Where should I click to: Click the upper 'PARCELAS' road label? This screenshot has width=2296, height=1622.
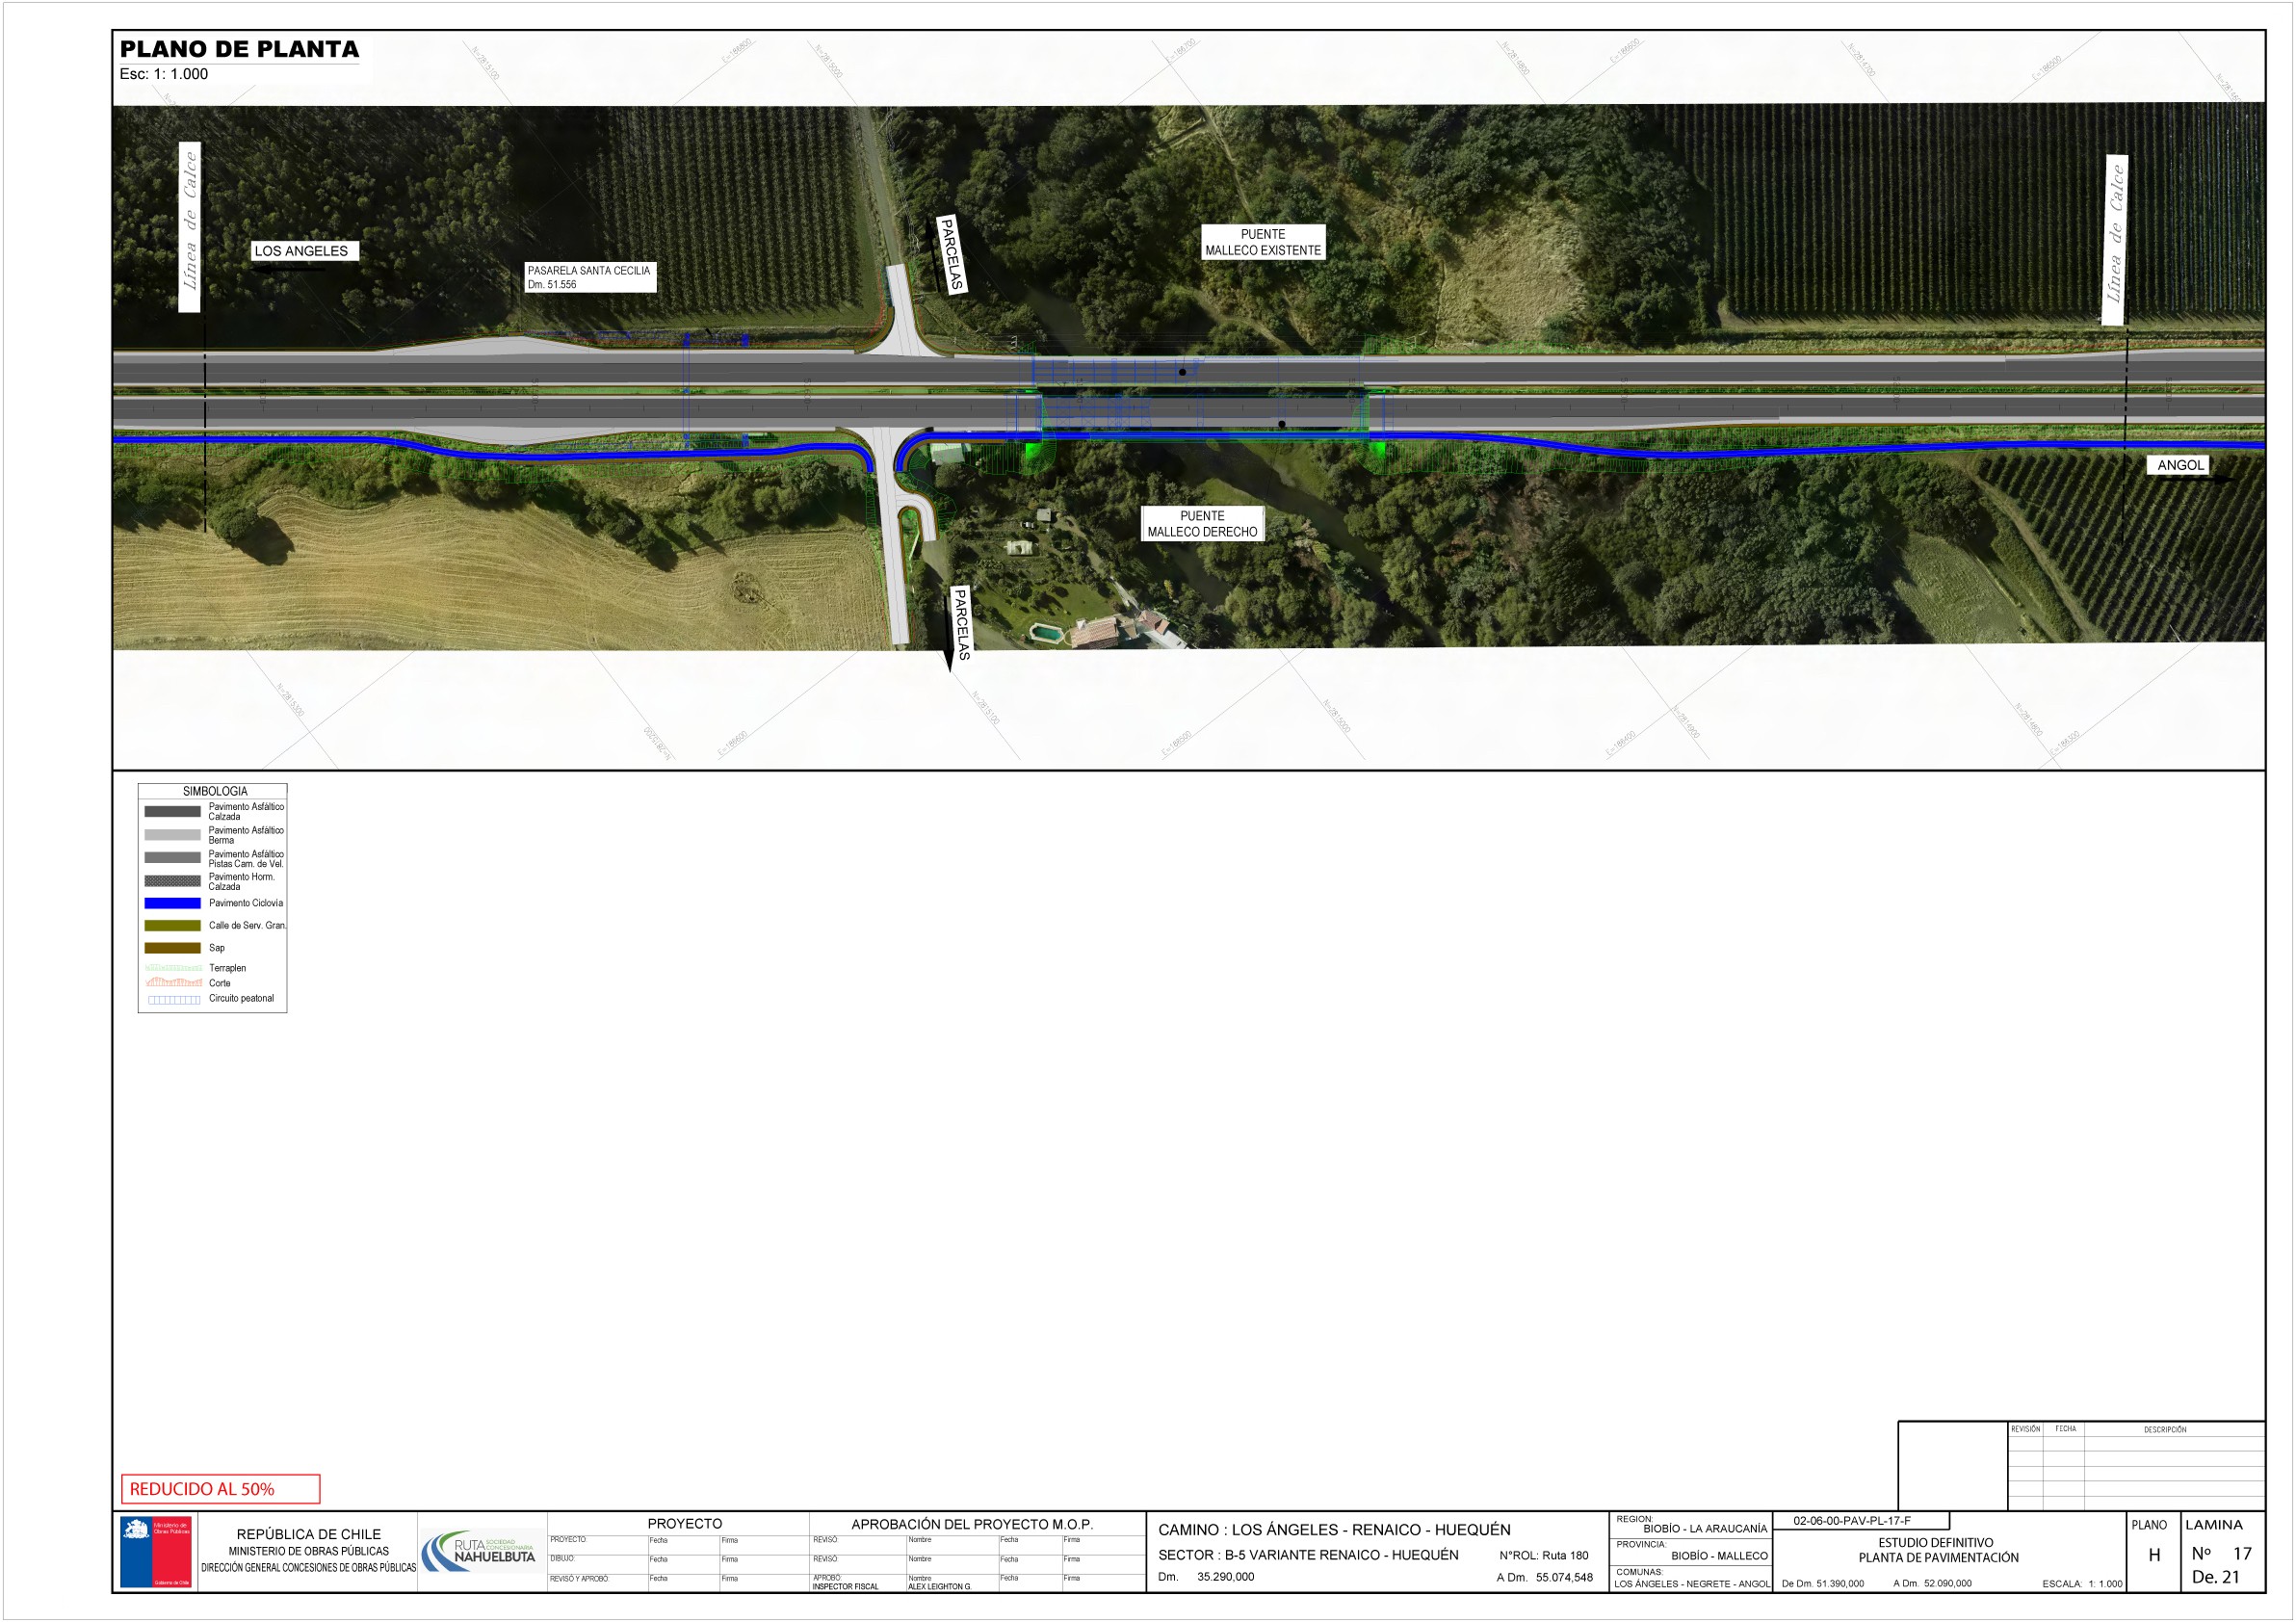click(x=951, y=253)
